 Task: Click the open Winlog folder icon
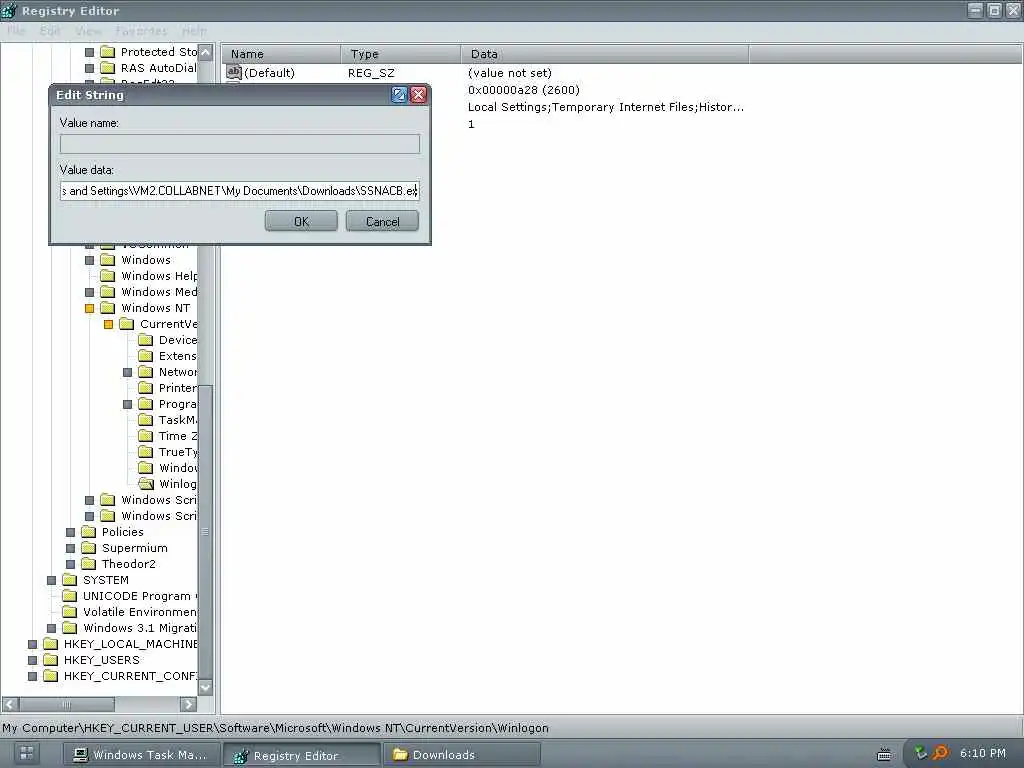[x=146, y=484]
